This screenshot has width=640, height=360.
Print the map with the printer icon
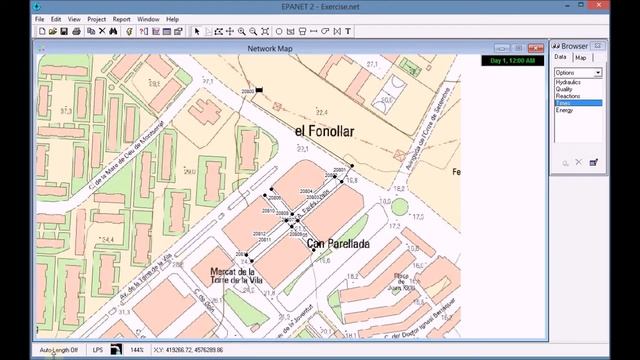76,31
